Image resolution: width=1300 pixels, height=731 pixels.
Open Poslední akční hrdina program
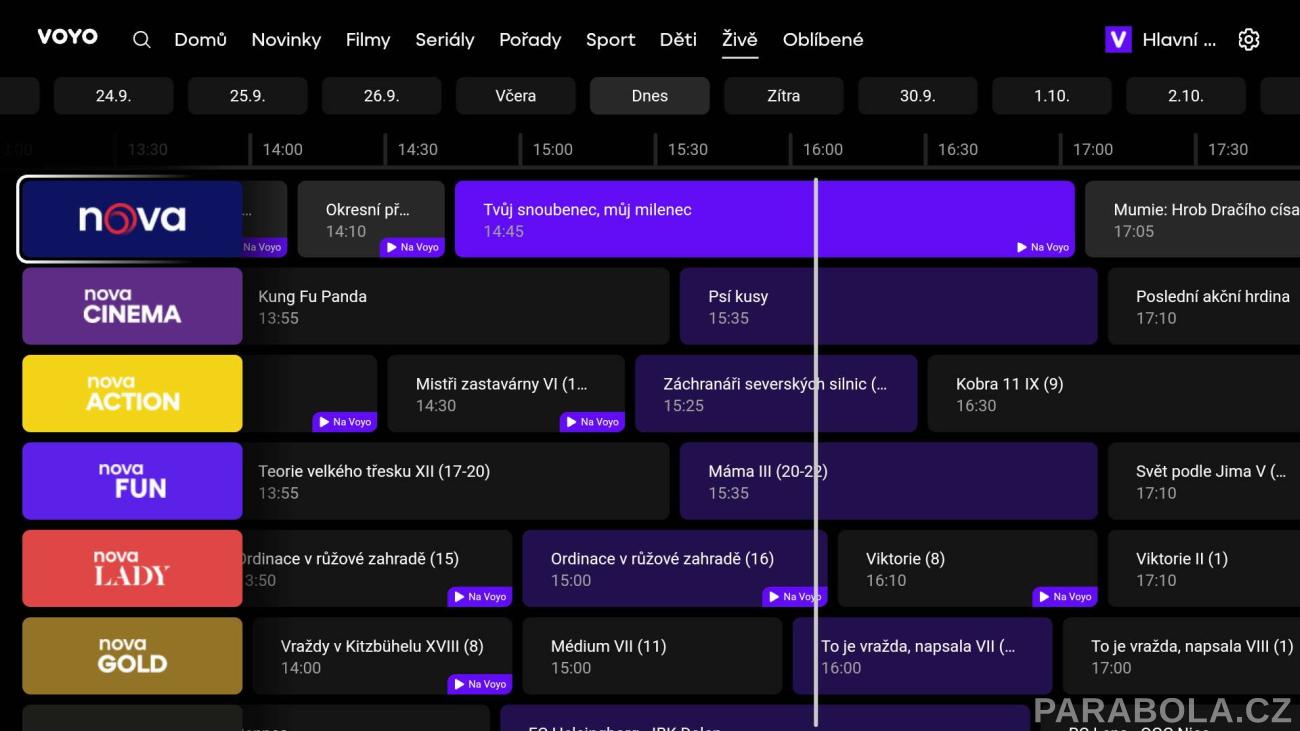(x=1204, y=306)
